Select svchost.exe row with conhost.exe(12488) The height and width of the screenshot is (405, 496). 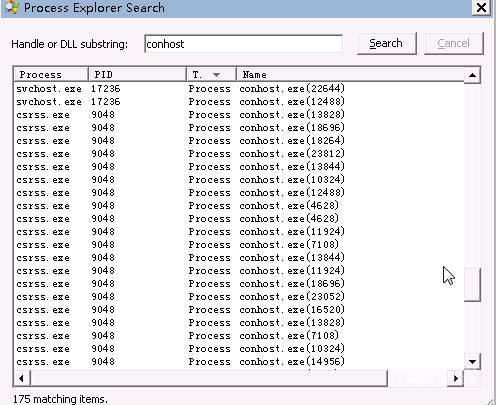coord(239,102)
